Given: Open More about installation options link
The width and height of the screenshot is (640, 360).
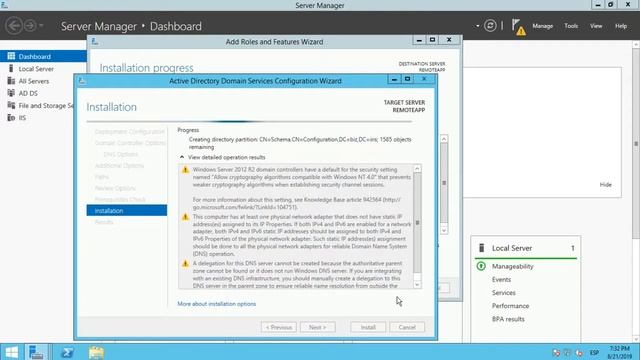Looking at the screenshot, I should [216, 304].
